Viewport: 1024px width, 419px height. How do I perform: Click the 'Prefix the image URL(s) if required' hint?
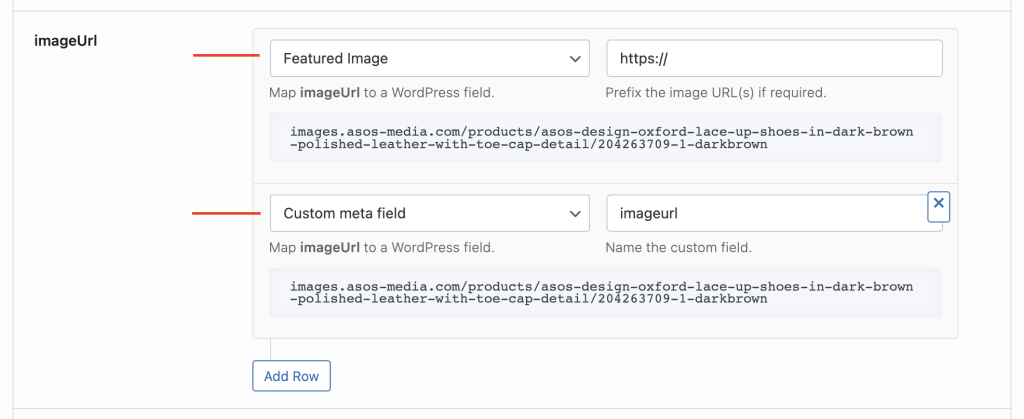pyautogui.click(x=715, y=93)
